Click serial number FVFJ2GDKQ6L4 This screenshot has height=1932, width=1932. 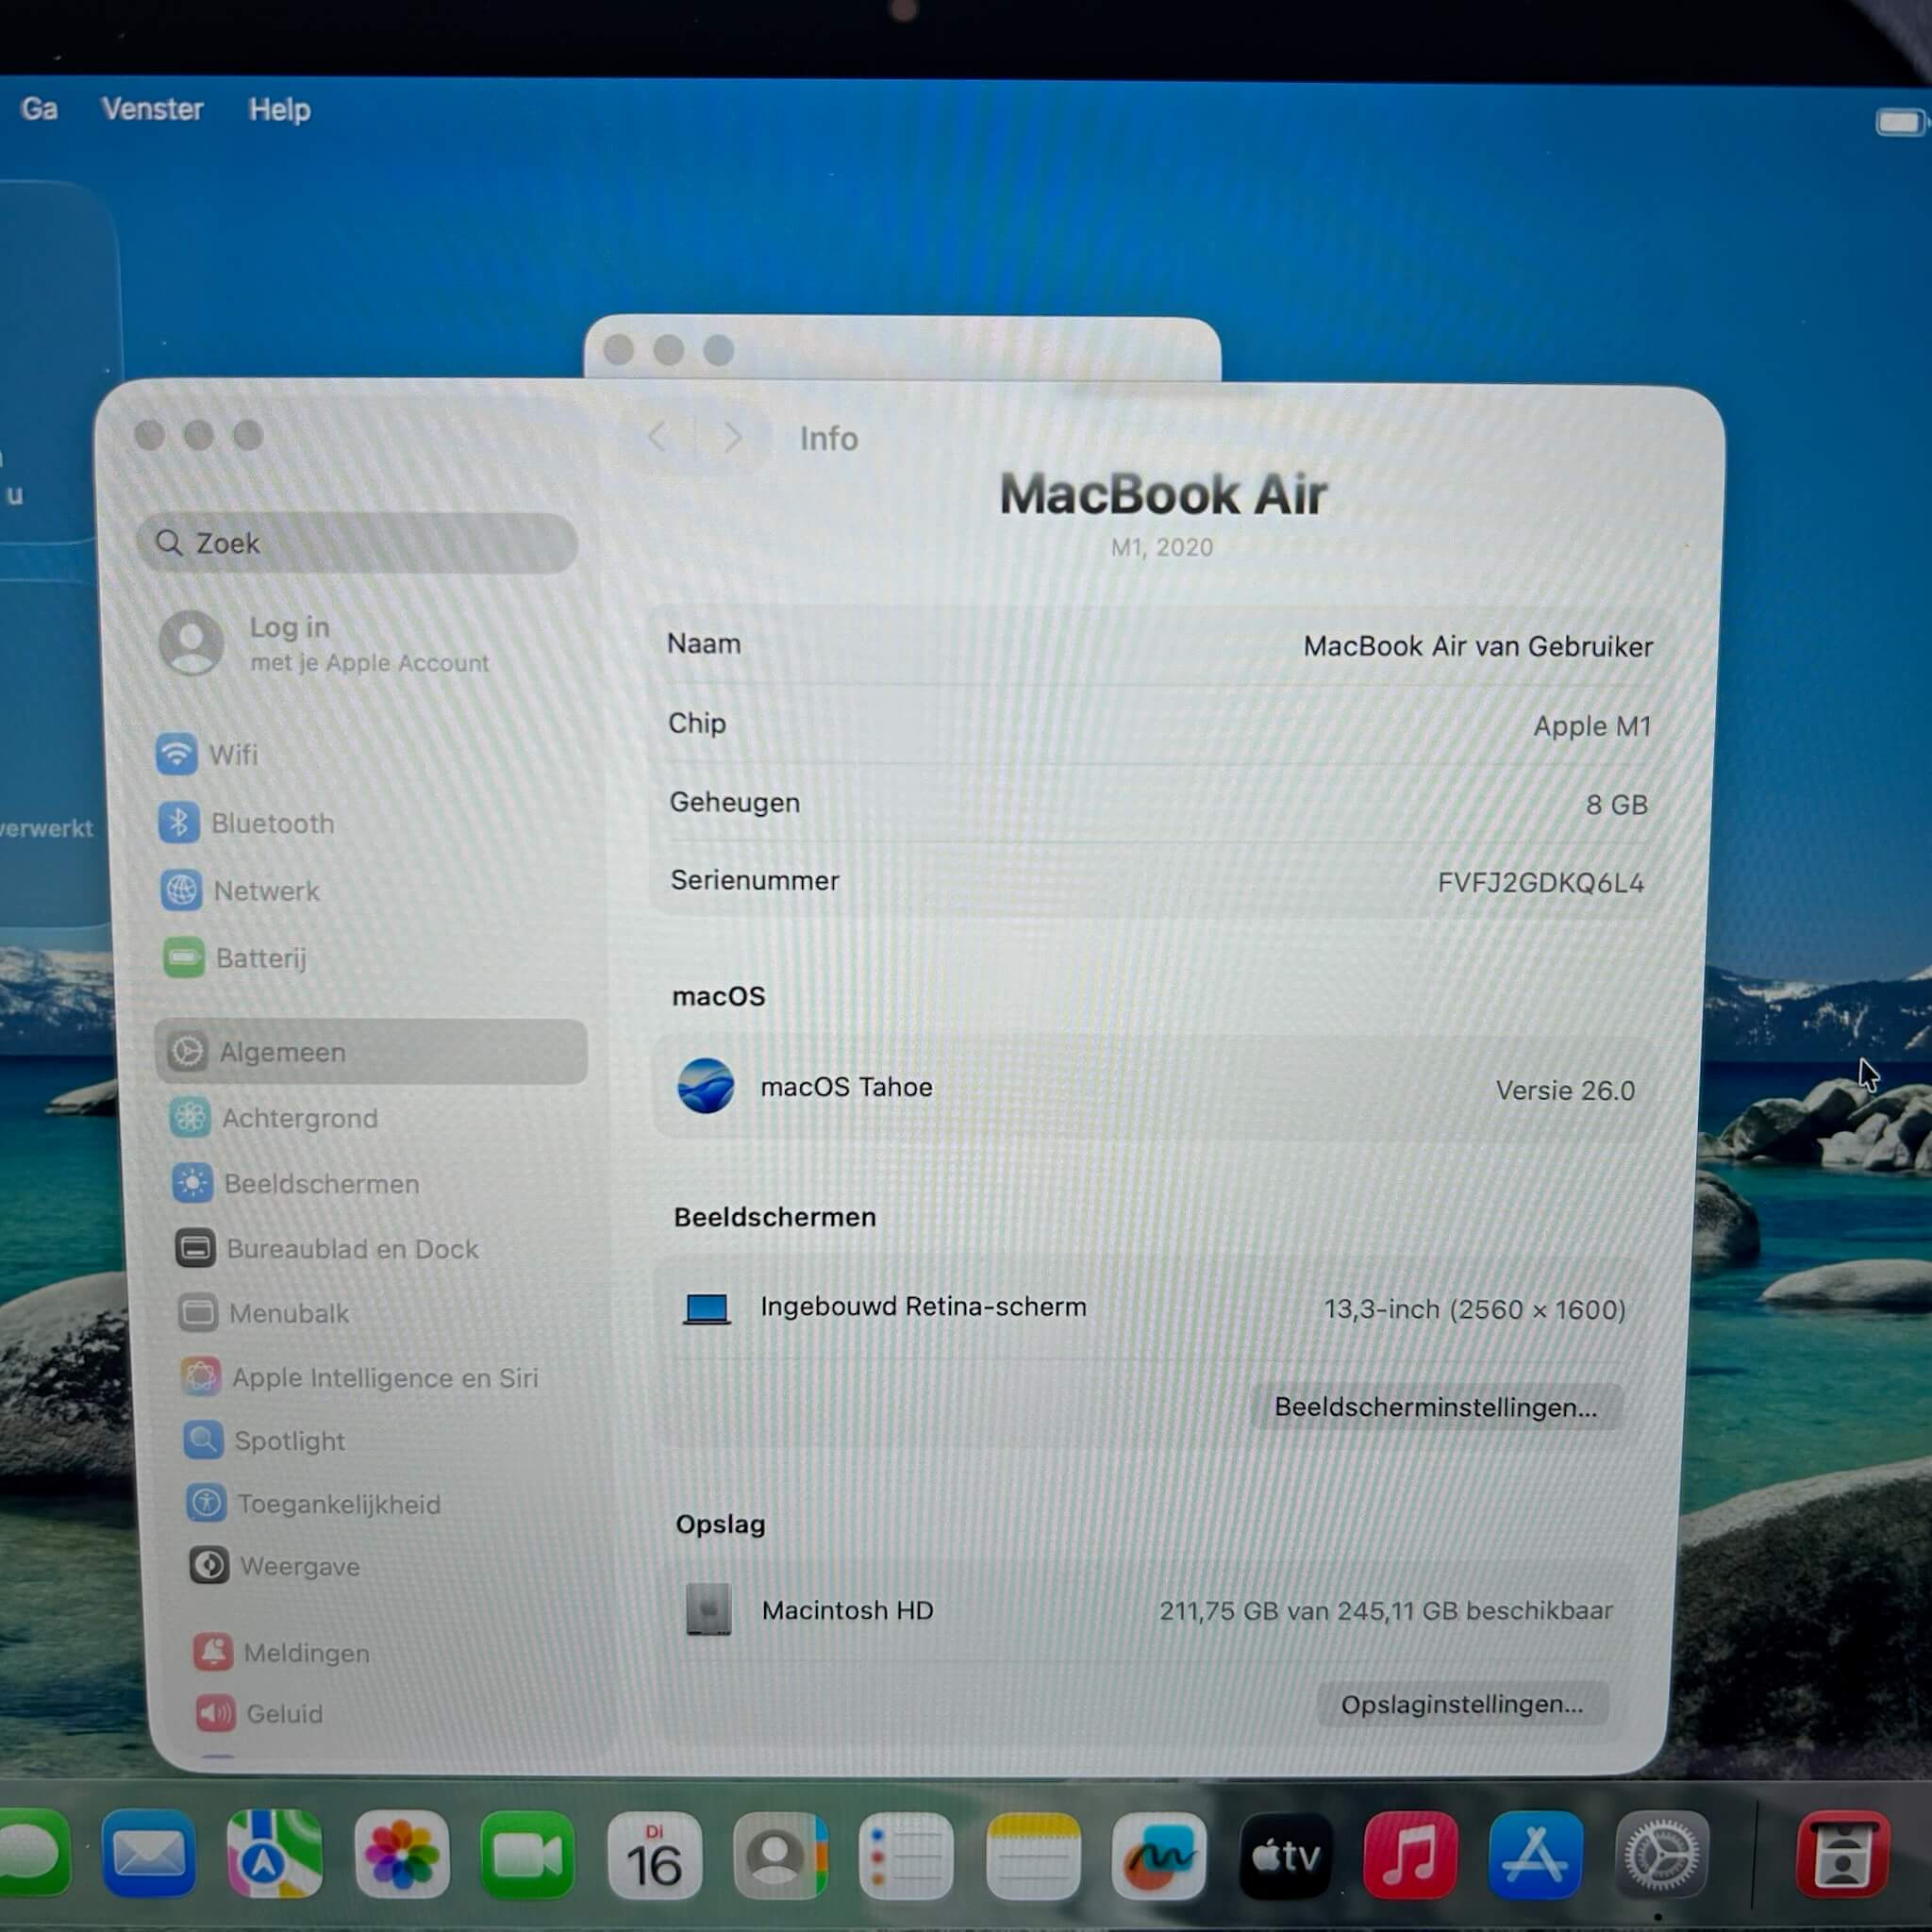click(x=1541, y=882)
